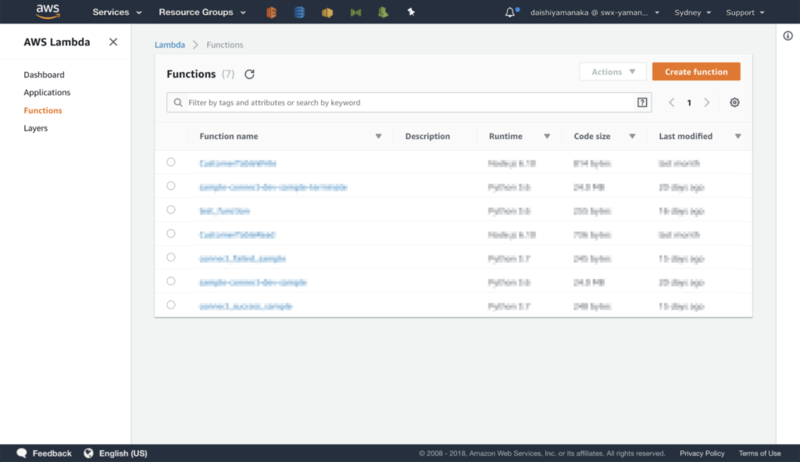Screen dimensions: 800x462
Task: Expand the Services menu
Action: 117,12
